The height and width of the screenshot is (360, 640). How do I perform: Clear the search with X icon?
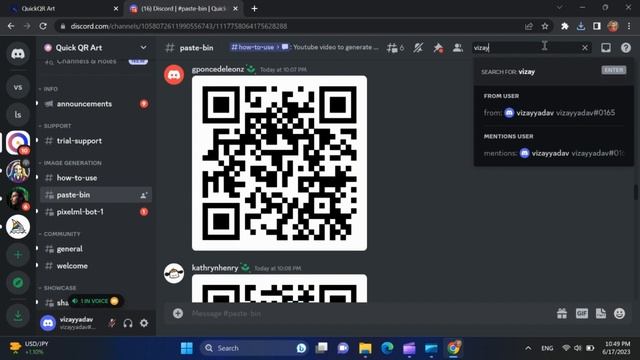(x=584, y=48)
